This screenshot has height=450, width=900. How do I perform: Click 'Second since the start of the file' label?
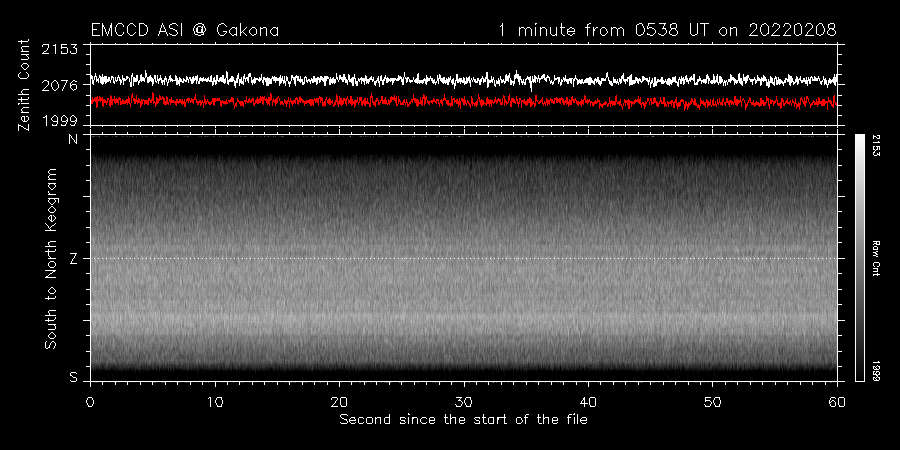[463, 420]
